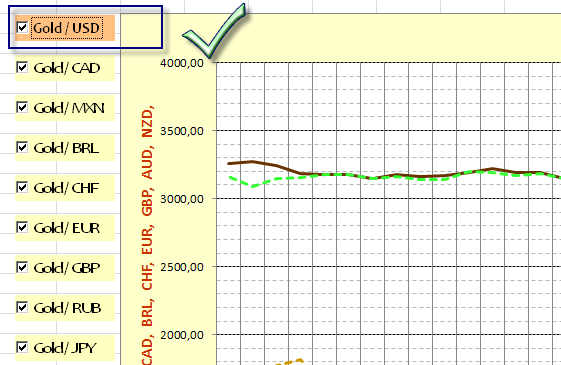Click the red vertical axis title text

click(x=147, y=235)
